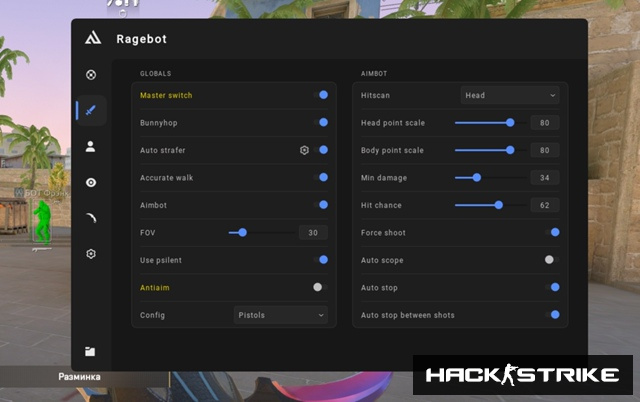Viewport: 640px width, 402px height.
Task: Open the folder icon at the sidebar bottom
Action: point(91,351)
